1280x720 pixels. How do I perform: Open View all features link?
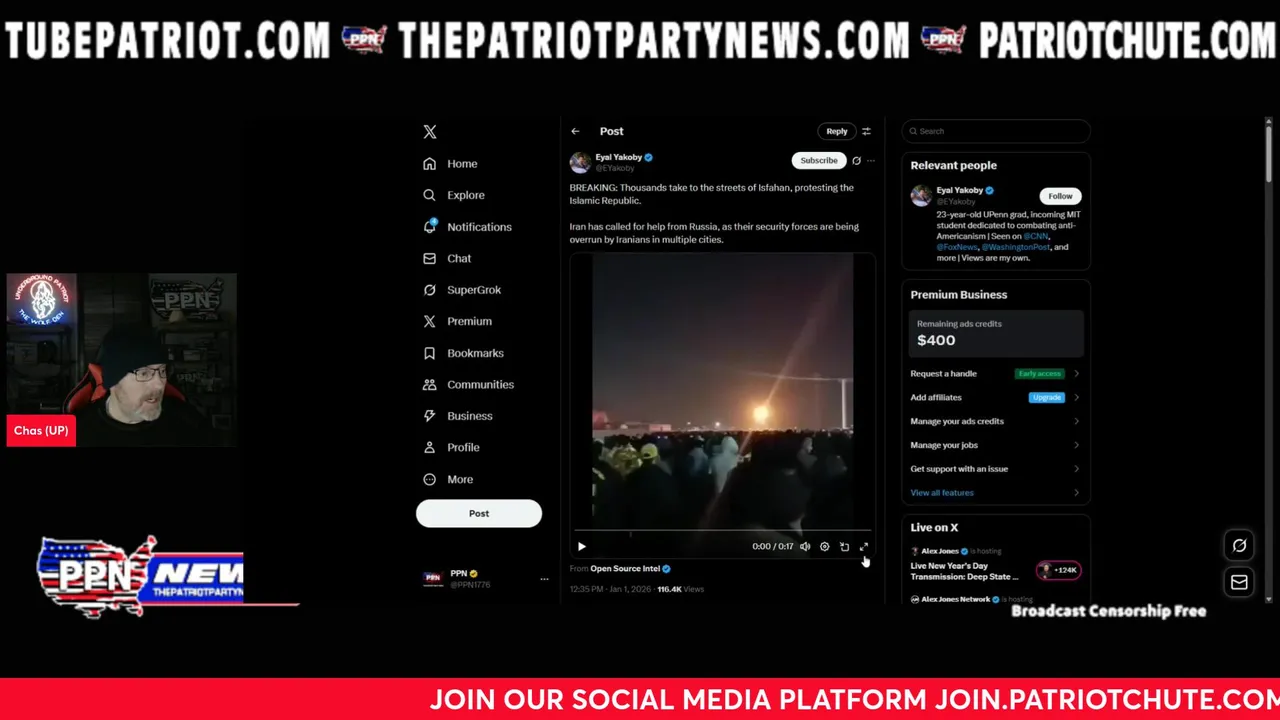[941, 493]
